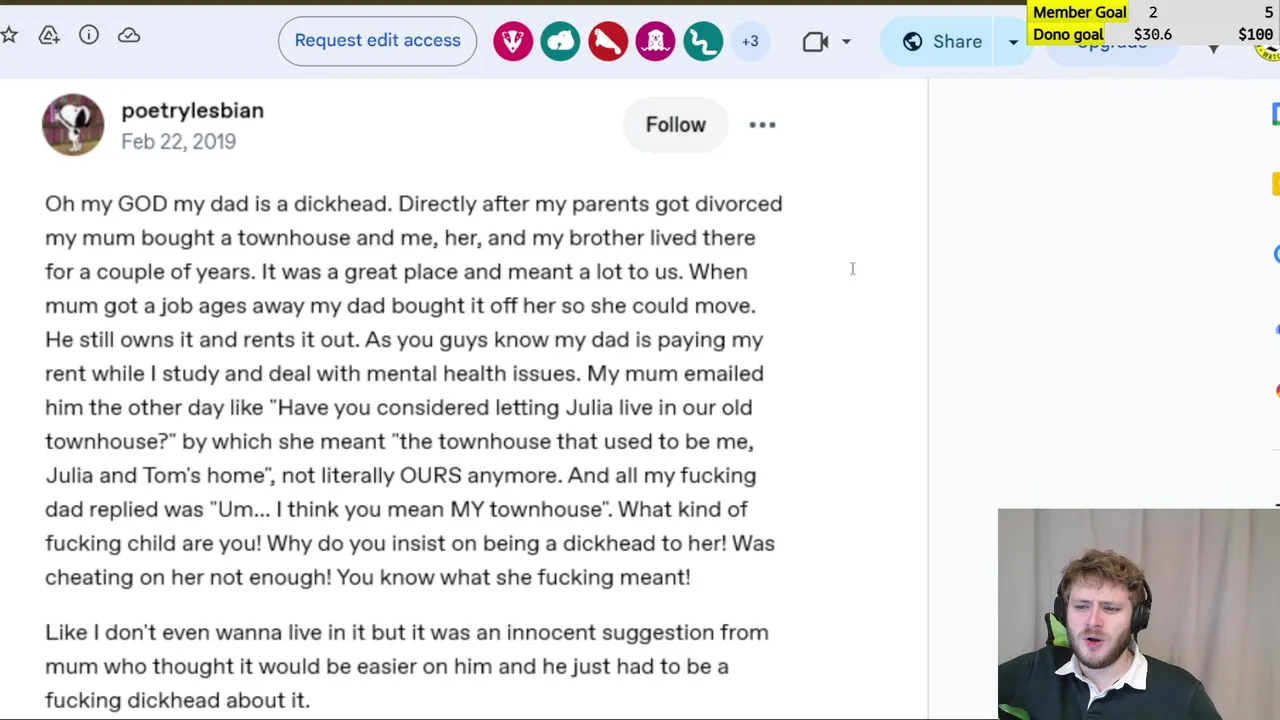Expand the +3 additional viewers chip
1280x720 pixels.
coord(750,41)
